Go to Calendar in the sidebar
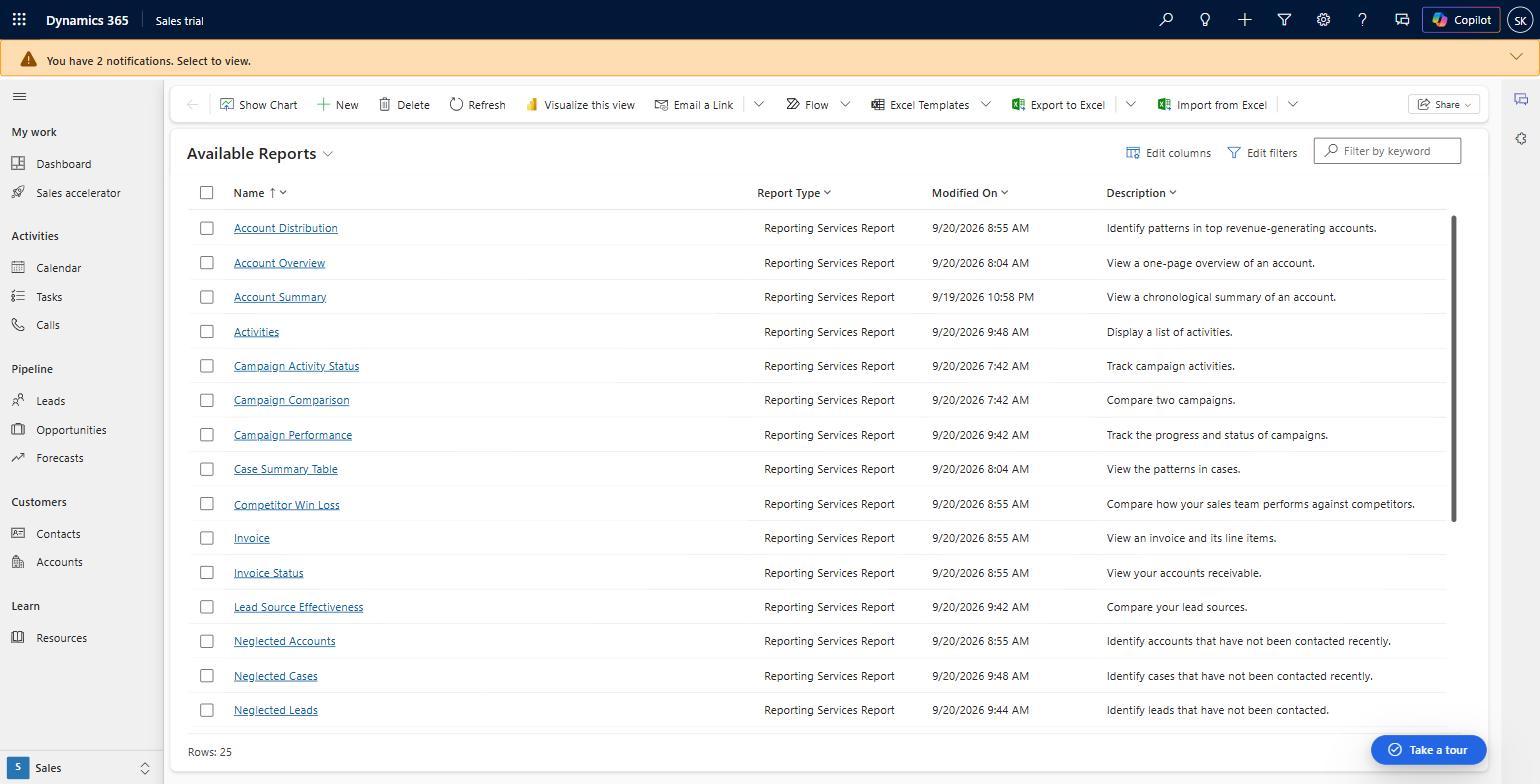1540x784 pixels. point(59,268)
